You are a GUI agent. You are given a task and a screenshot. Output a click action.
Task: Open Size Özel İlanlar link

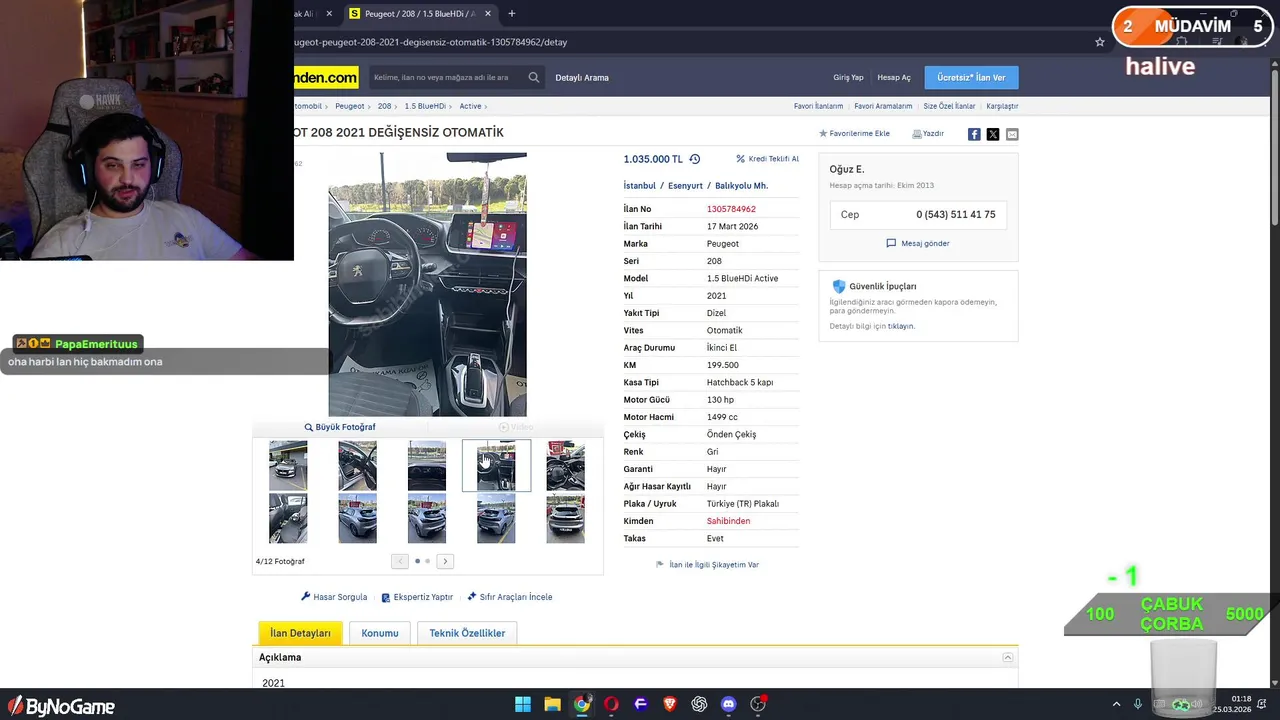click(949, 106)
